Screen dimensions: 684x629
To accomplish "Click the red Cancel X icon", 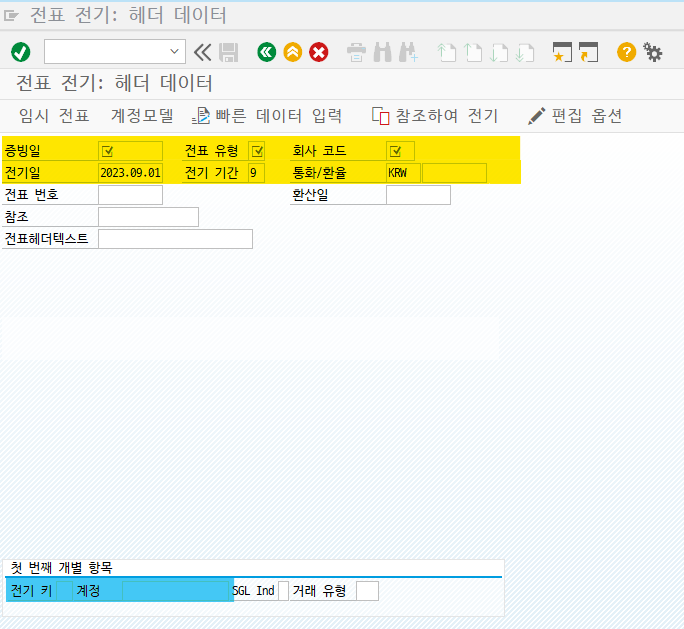I will [x=319, y=52].
